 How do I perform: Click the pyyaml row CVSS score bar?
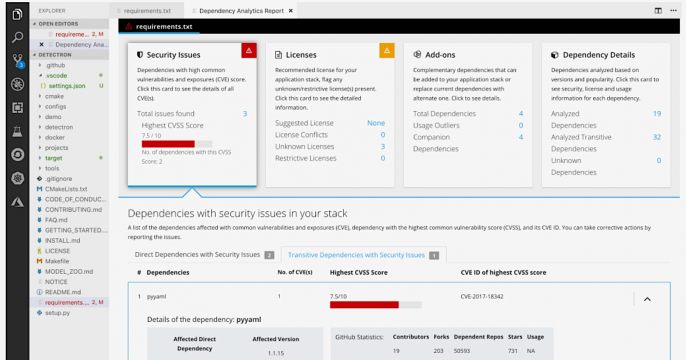coord(375,304)
